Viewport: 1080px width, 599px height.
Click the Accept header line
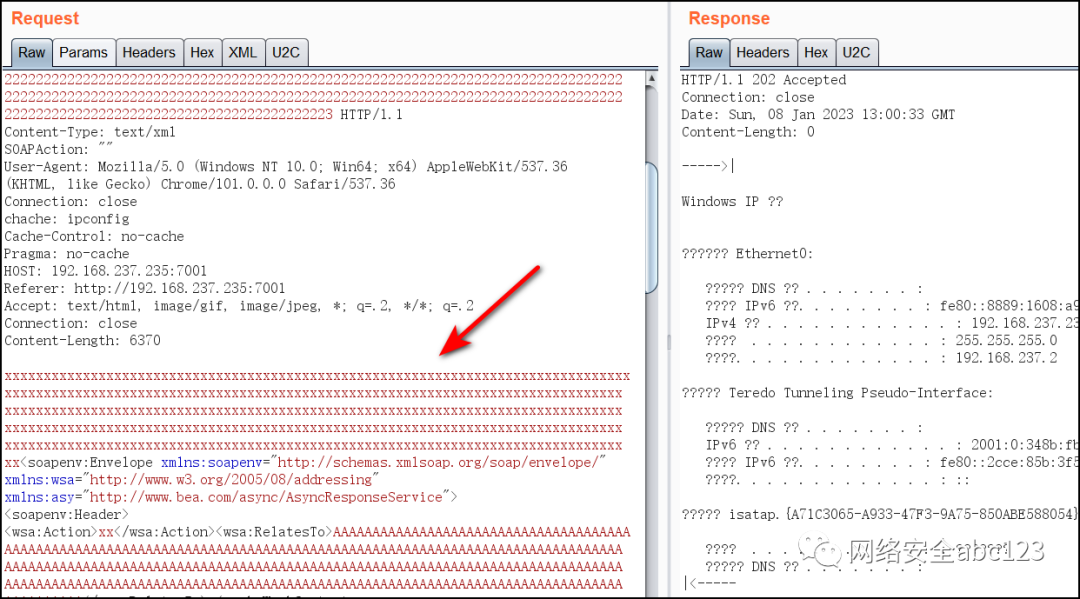239,306
